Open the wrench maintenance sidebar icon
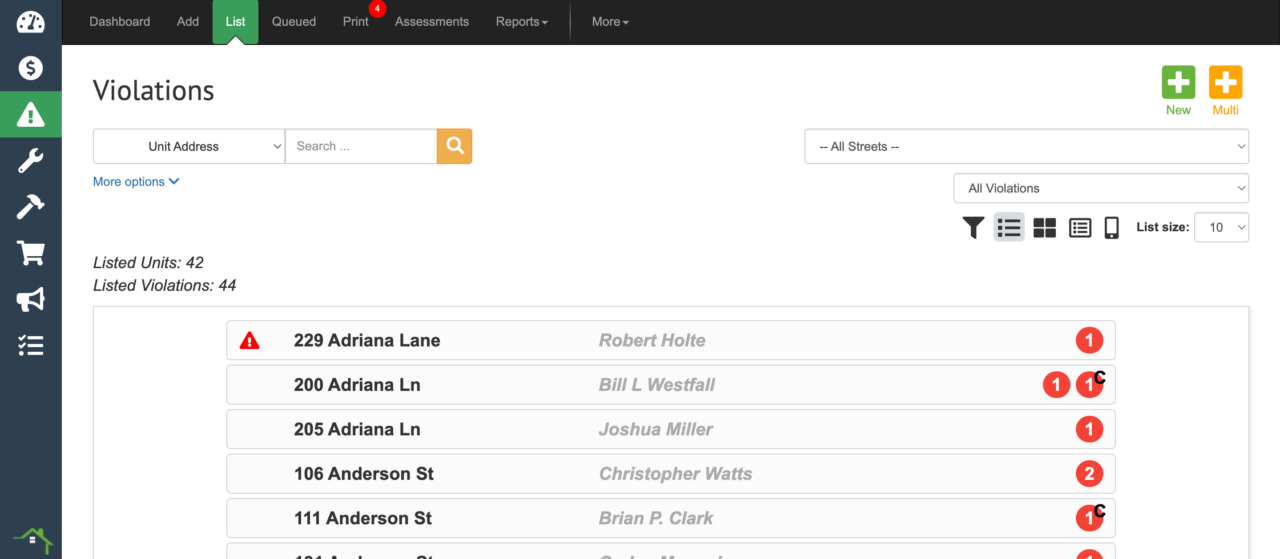This screenshot has height=559, width=1280. (x=31, y=160)
